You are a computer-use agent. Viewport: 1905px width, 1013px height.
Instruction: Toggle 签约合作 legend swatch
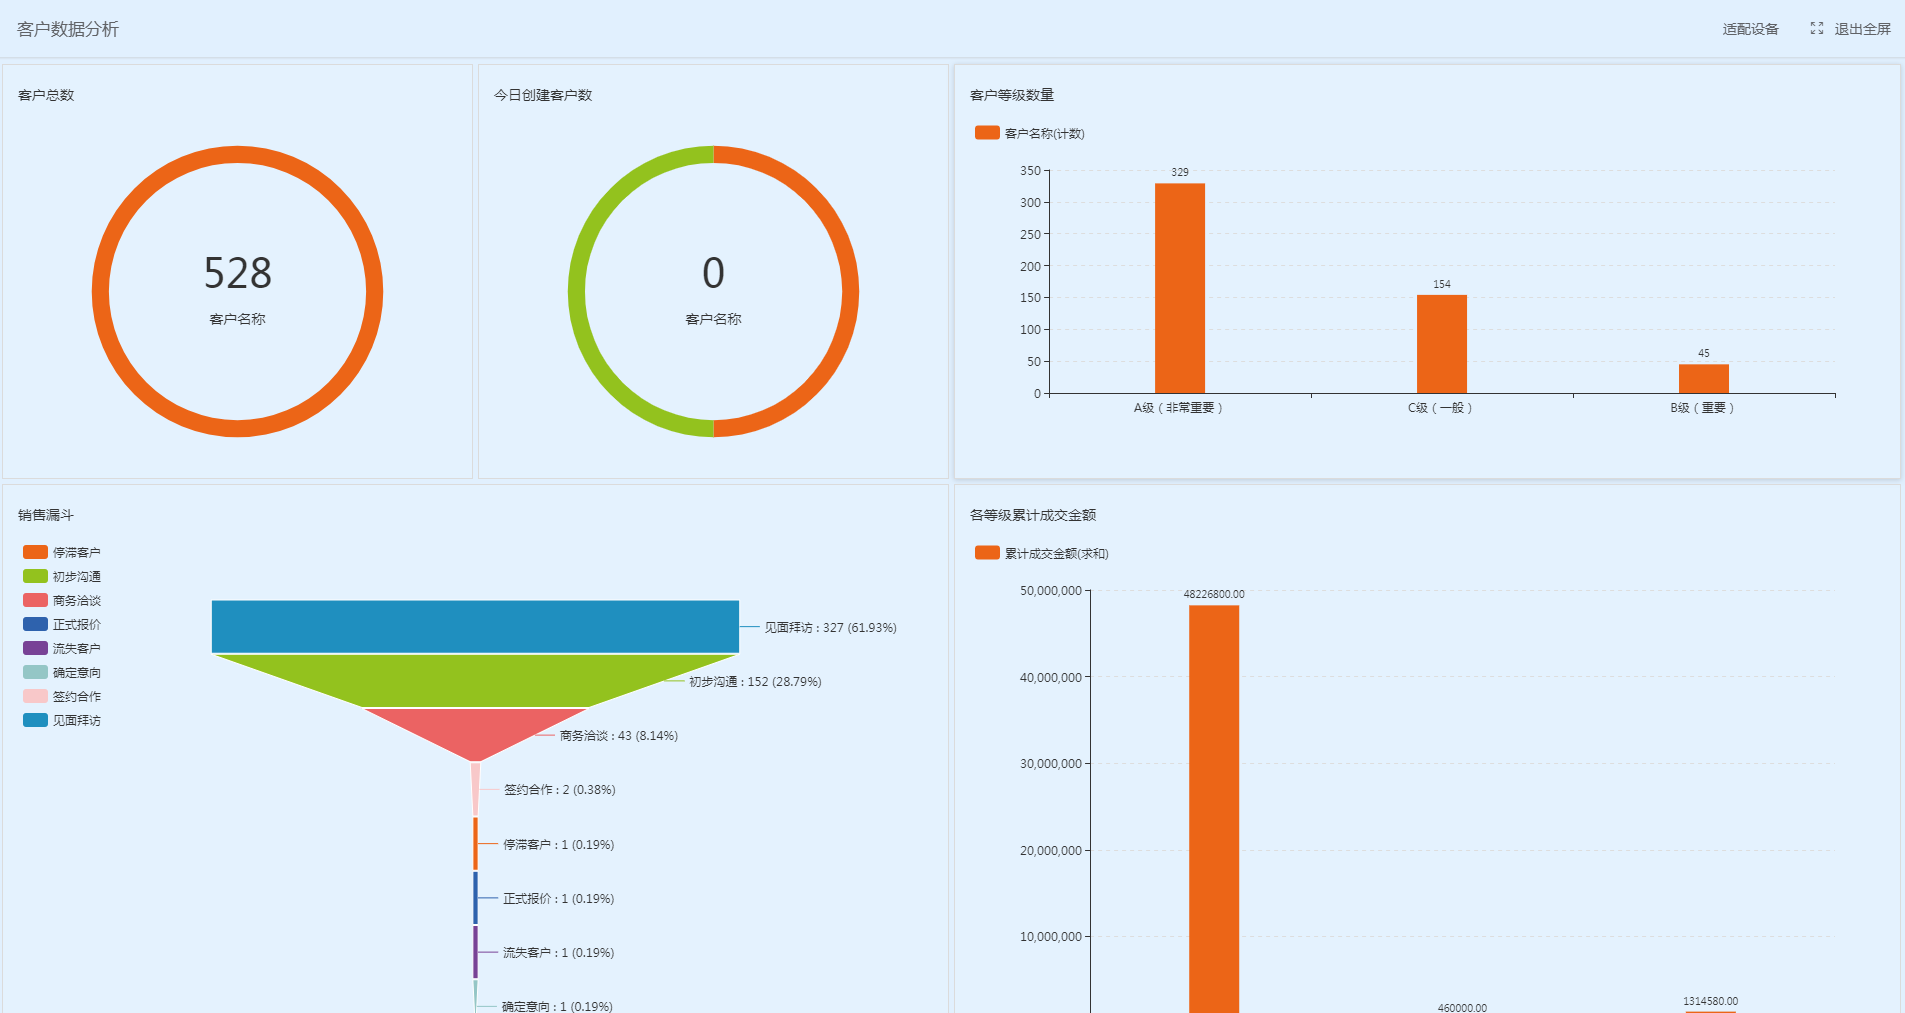35,696
